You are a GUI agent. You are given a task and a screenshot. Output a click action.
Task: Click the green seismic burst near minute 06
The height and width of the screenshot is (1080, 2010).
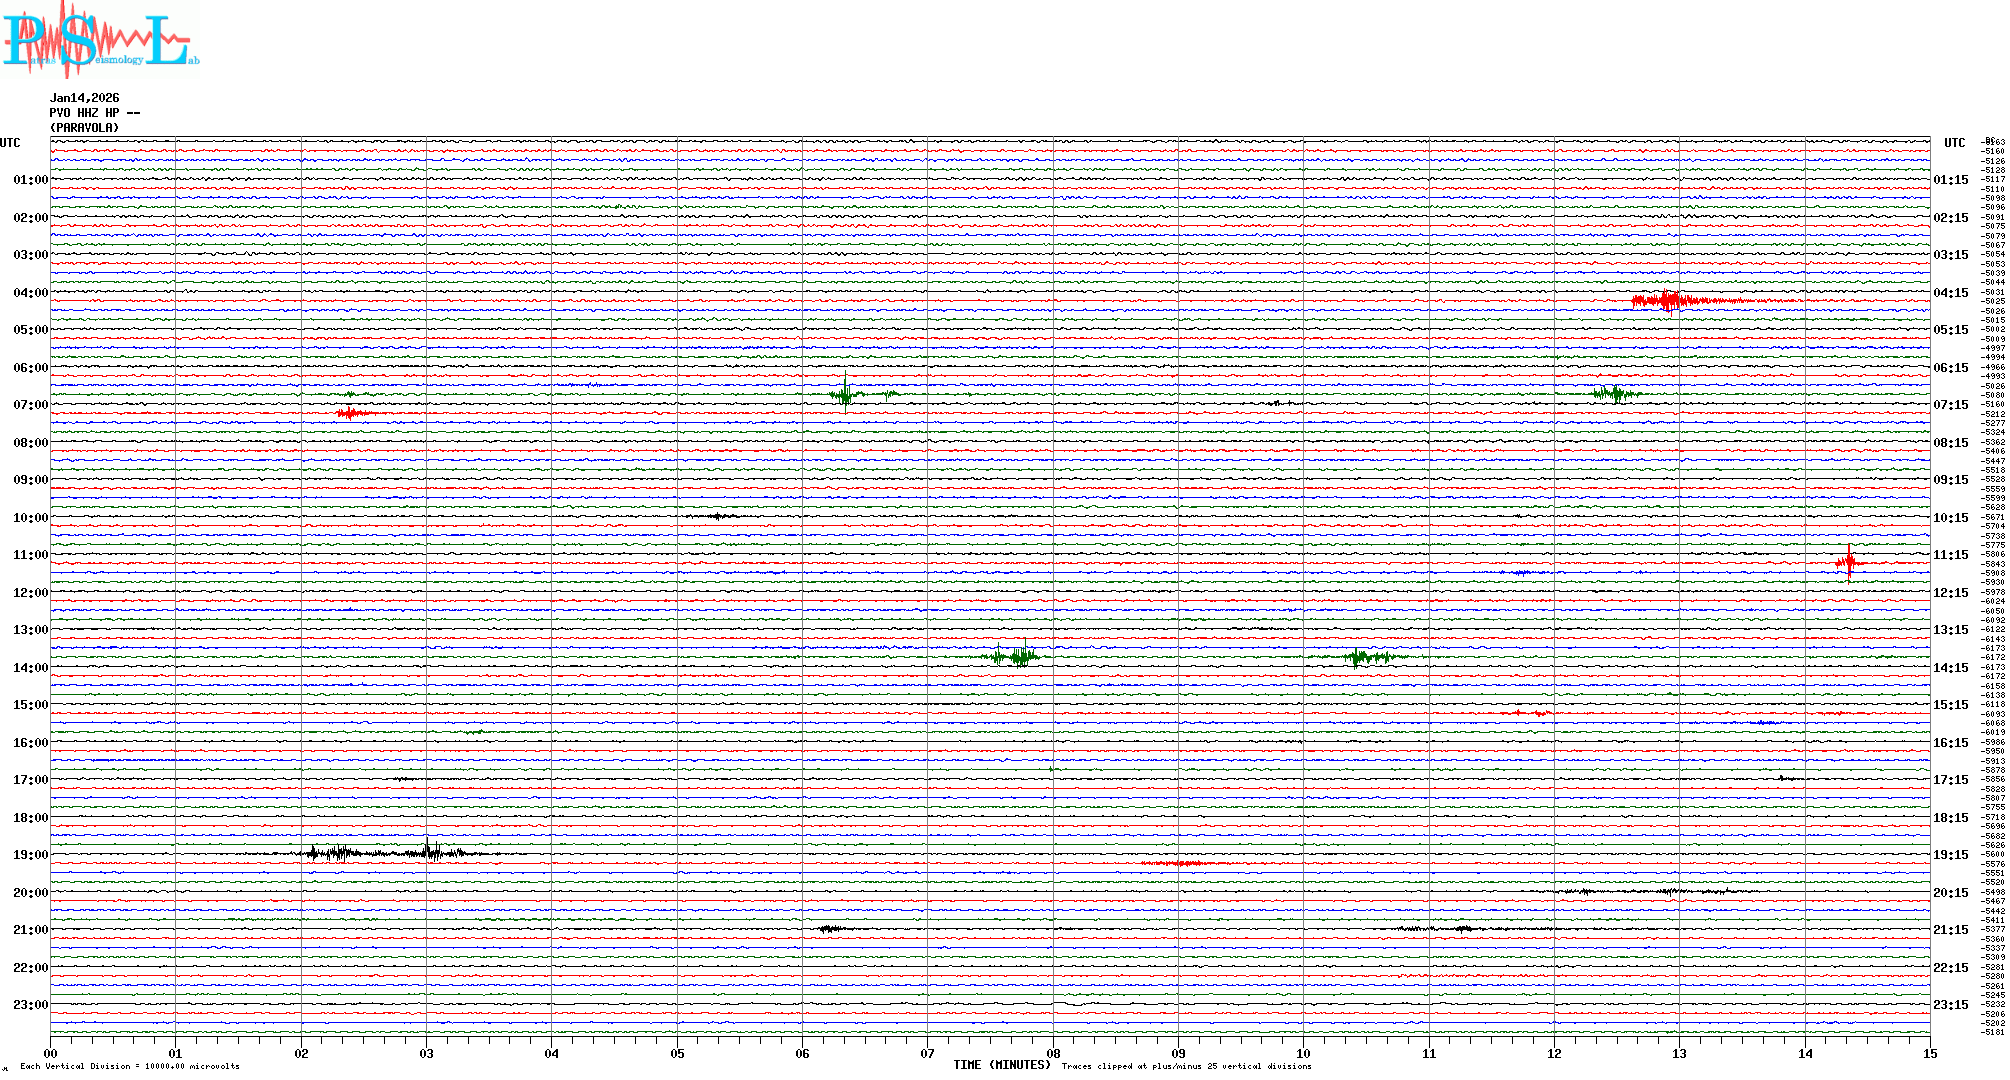846,395
